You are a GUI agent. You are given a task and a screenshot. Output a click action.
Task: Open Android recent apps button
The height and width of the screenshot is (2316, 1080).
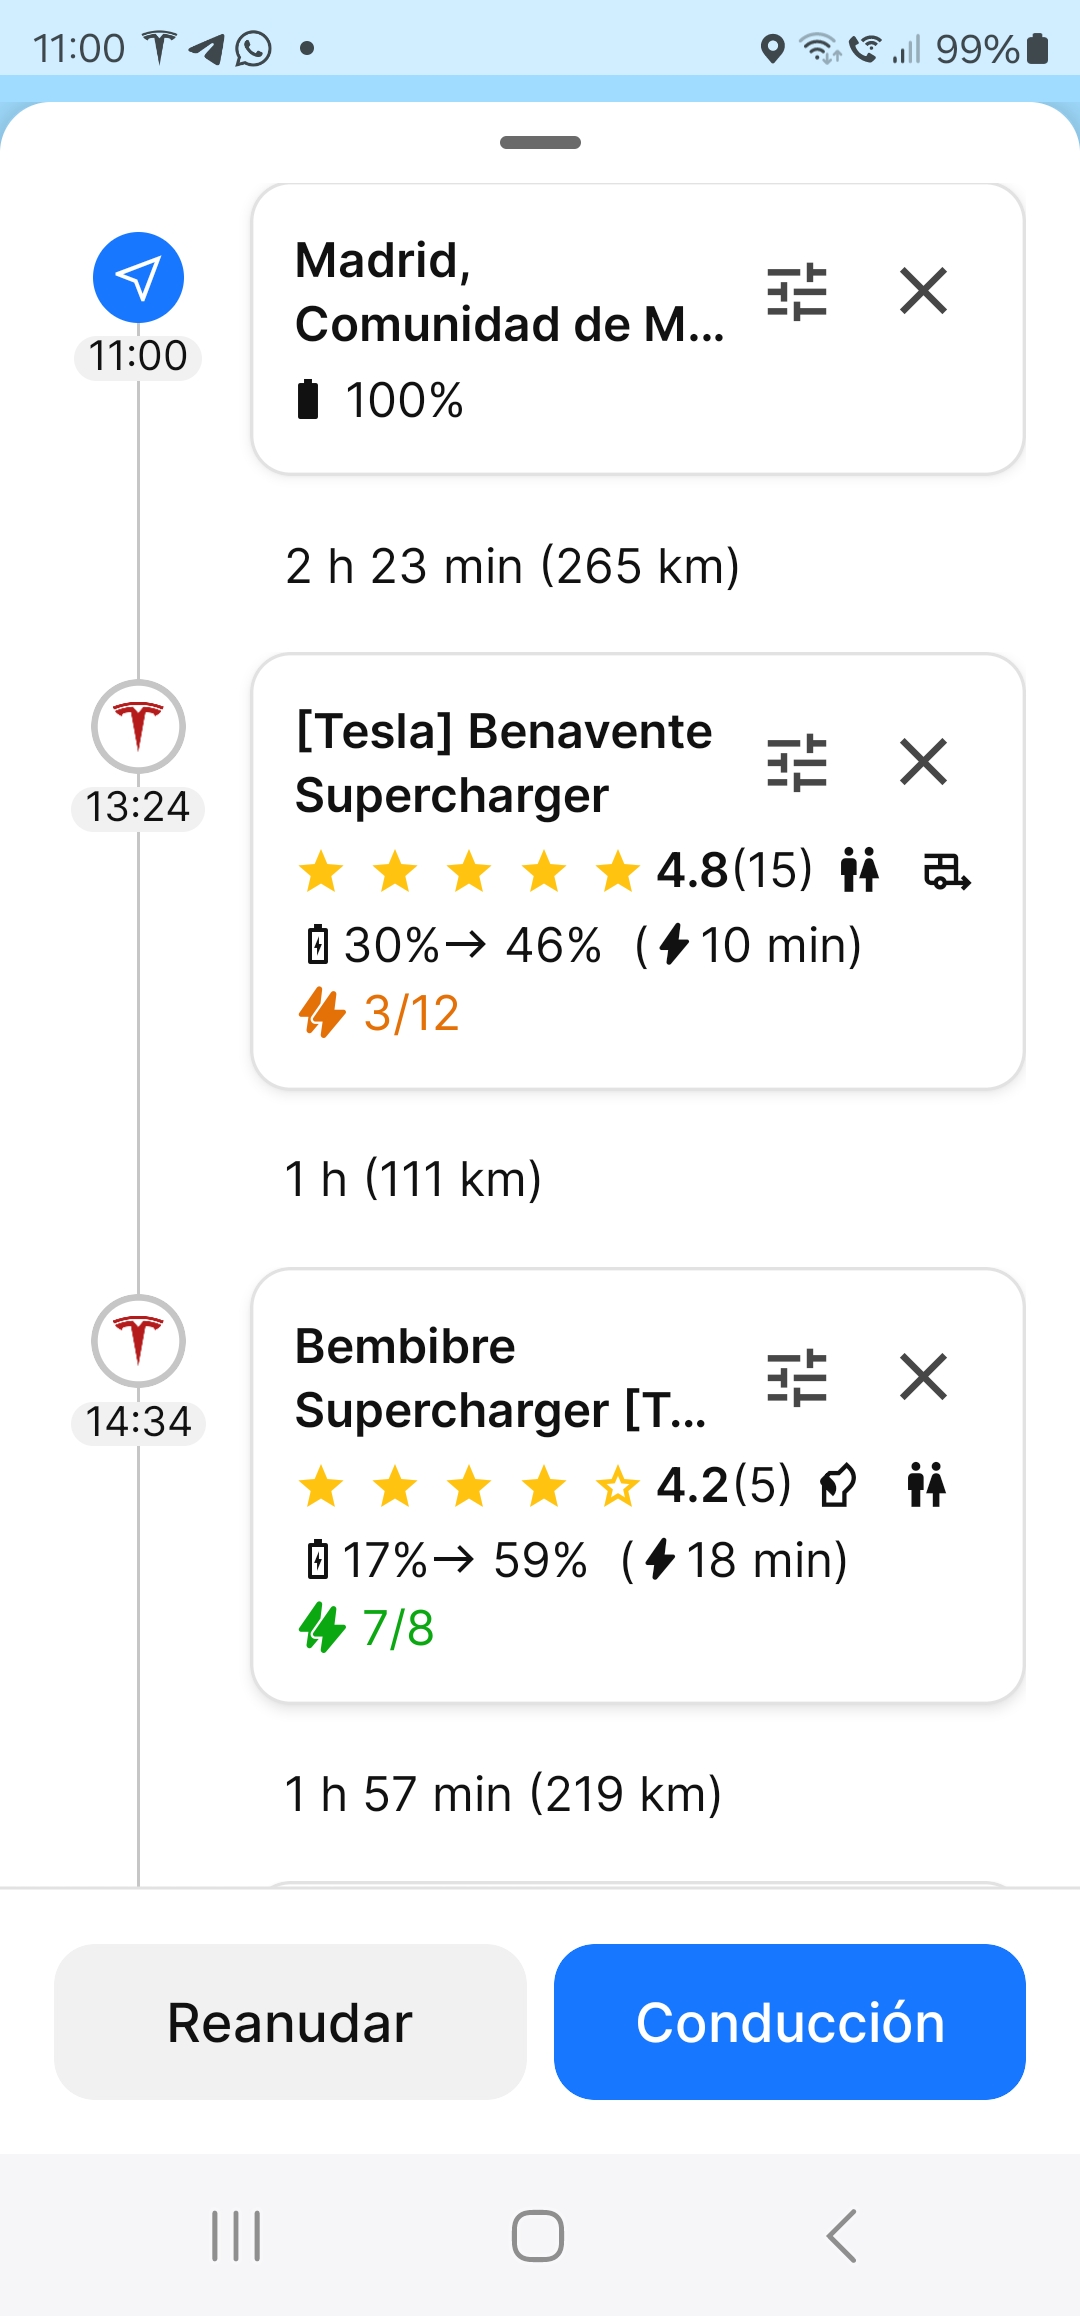pos(236,2236)
